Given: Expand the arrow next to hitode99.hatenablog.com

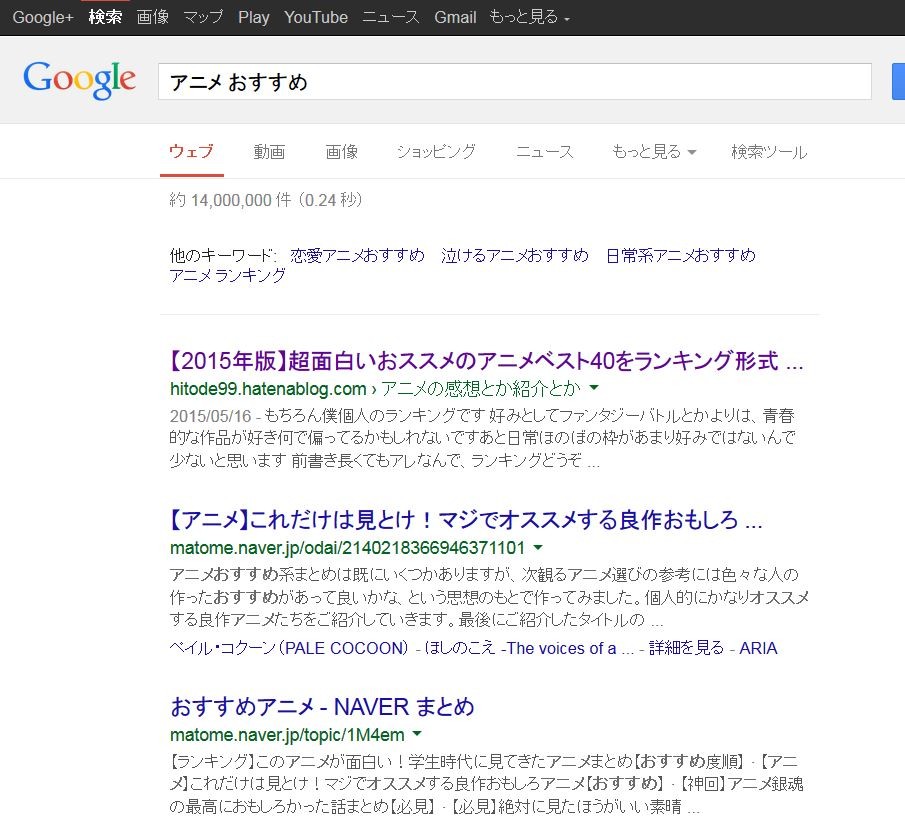Looking at the screenshot, I should coord(594,388).
